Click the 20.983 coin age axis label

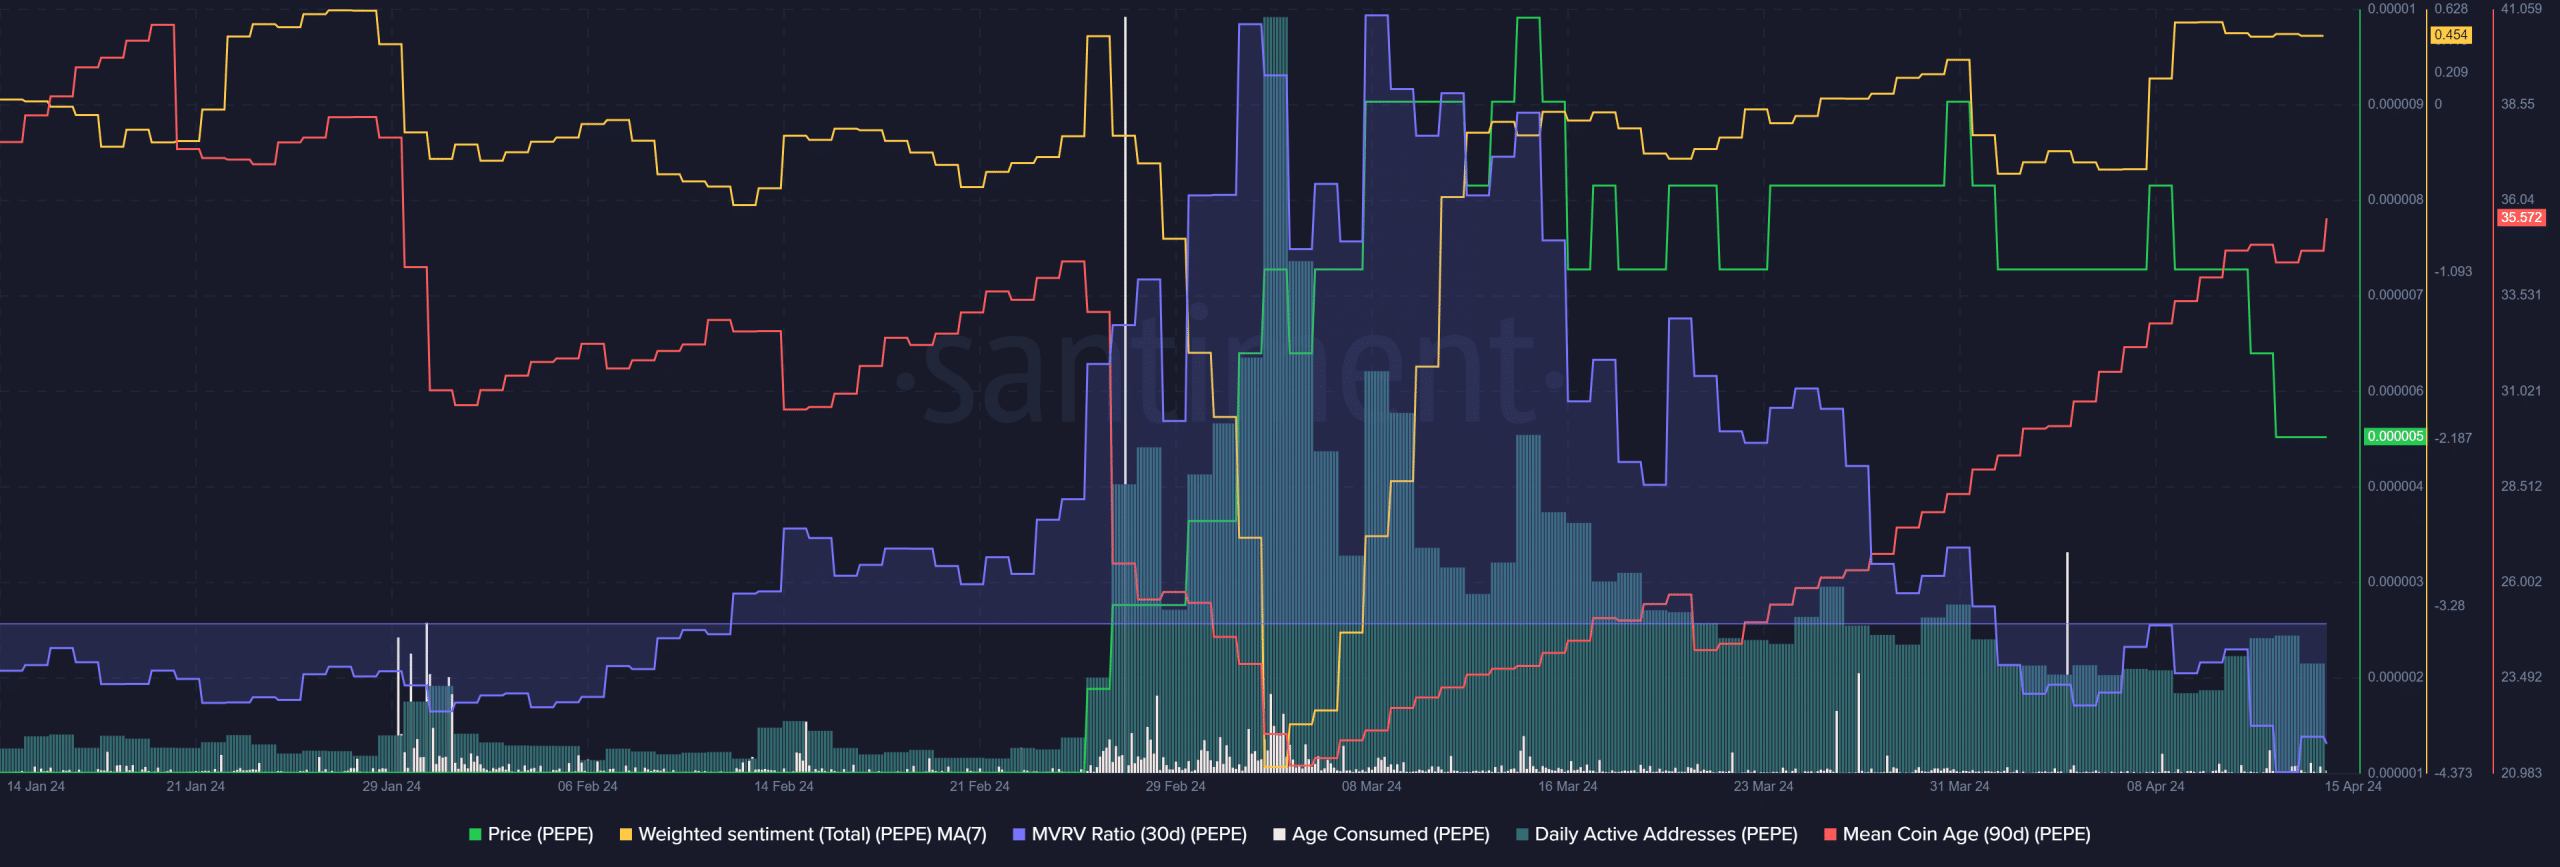[2521, 773]
